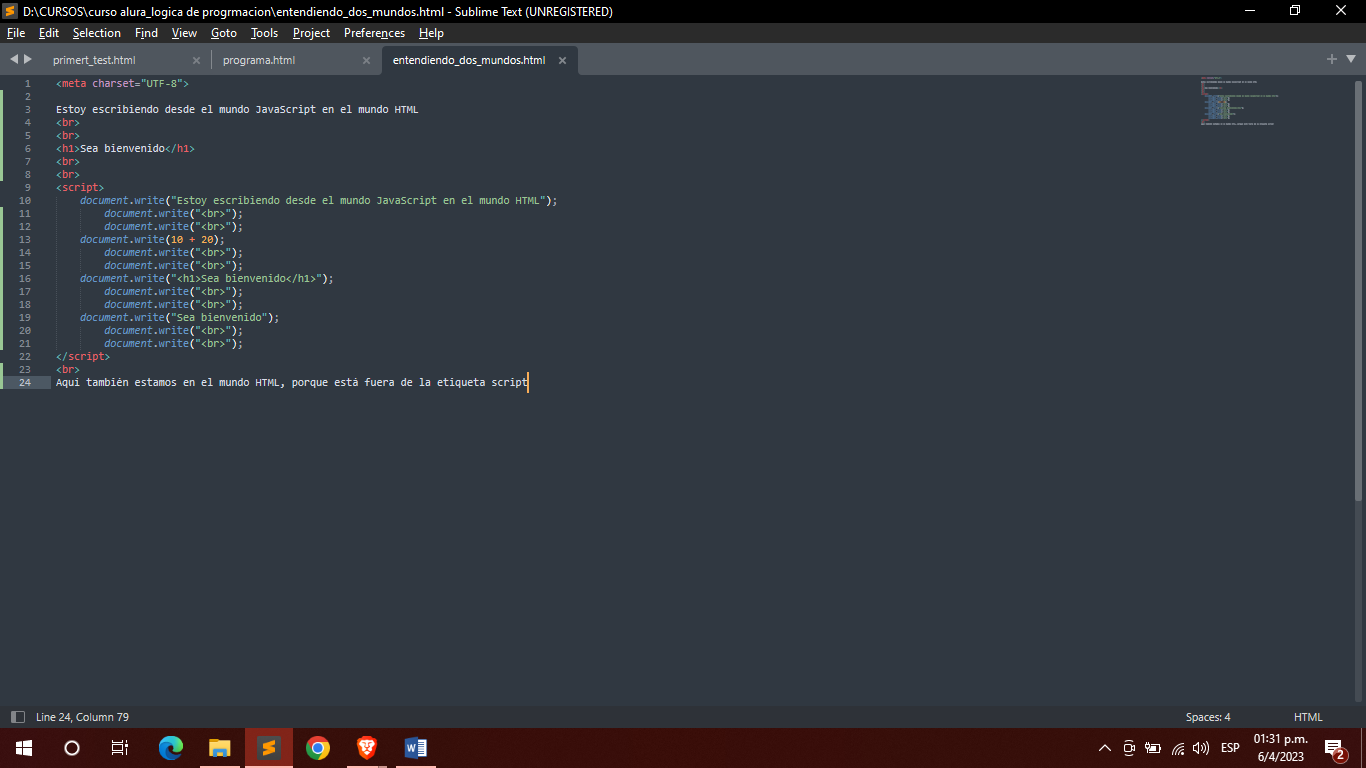The height and width of the screenshot is (768, 1366).
Task: Launch Microsoft Edge from taskbar
Action: pyautogui.click(x=171, y=748)
